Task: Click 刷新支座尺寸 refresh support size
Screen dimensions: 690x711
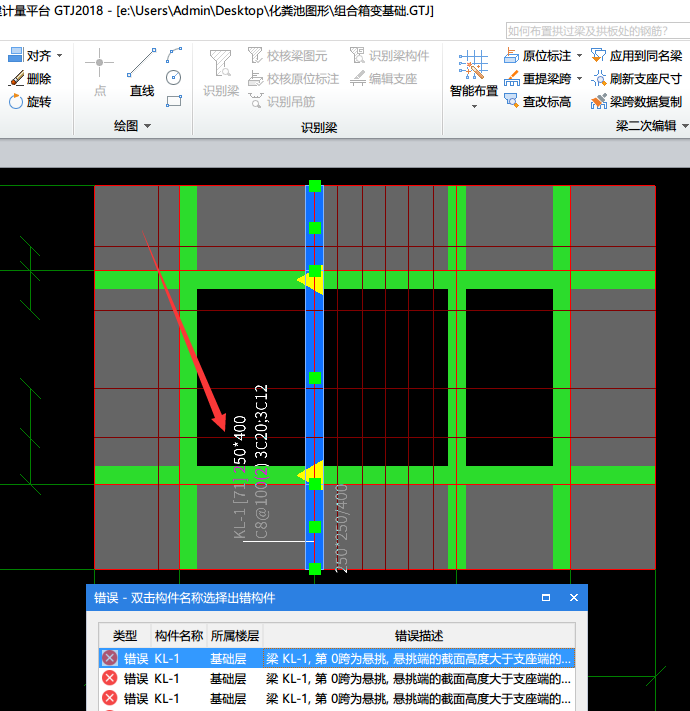Action: (x=637, y=79)
